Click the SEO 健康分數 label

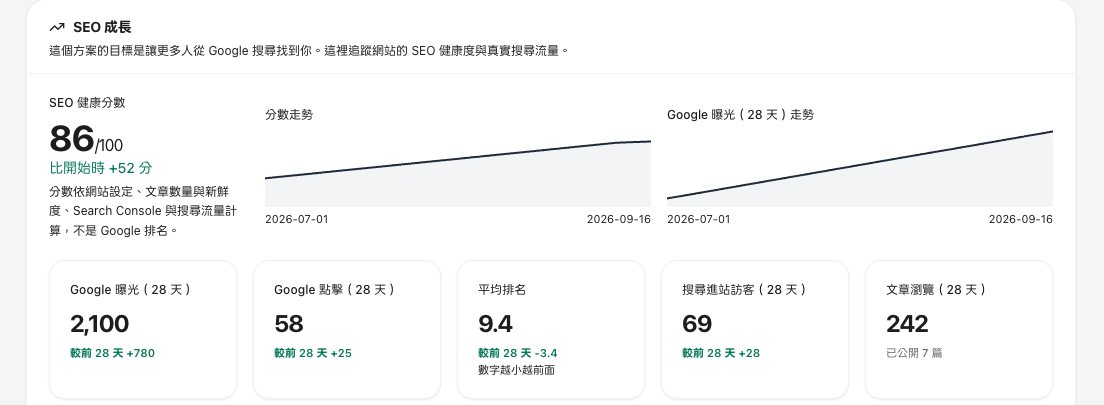tap(87, 102)
